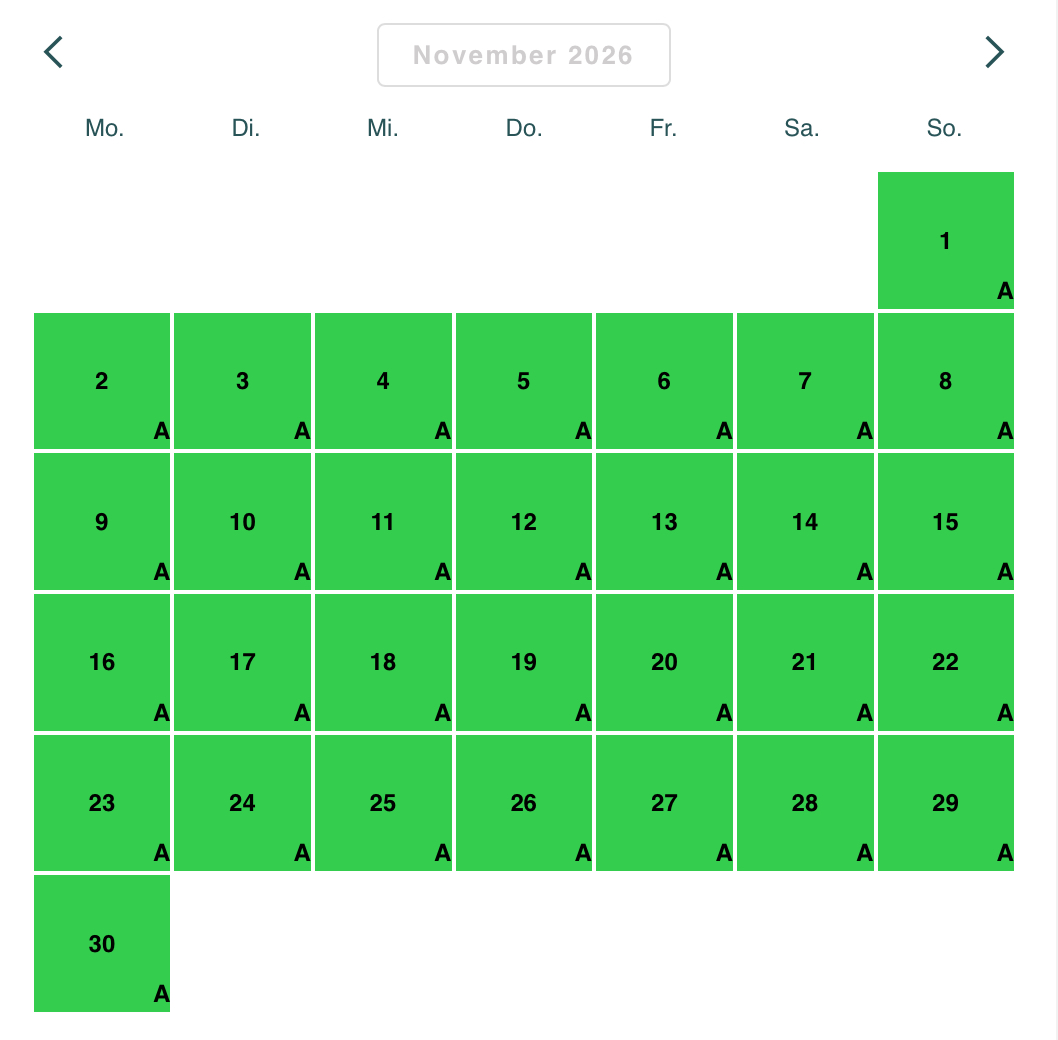Pick Friday, November 27
This screenshot has width=1058, height=1040.
tap(664, 803)
